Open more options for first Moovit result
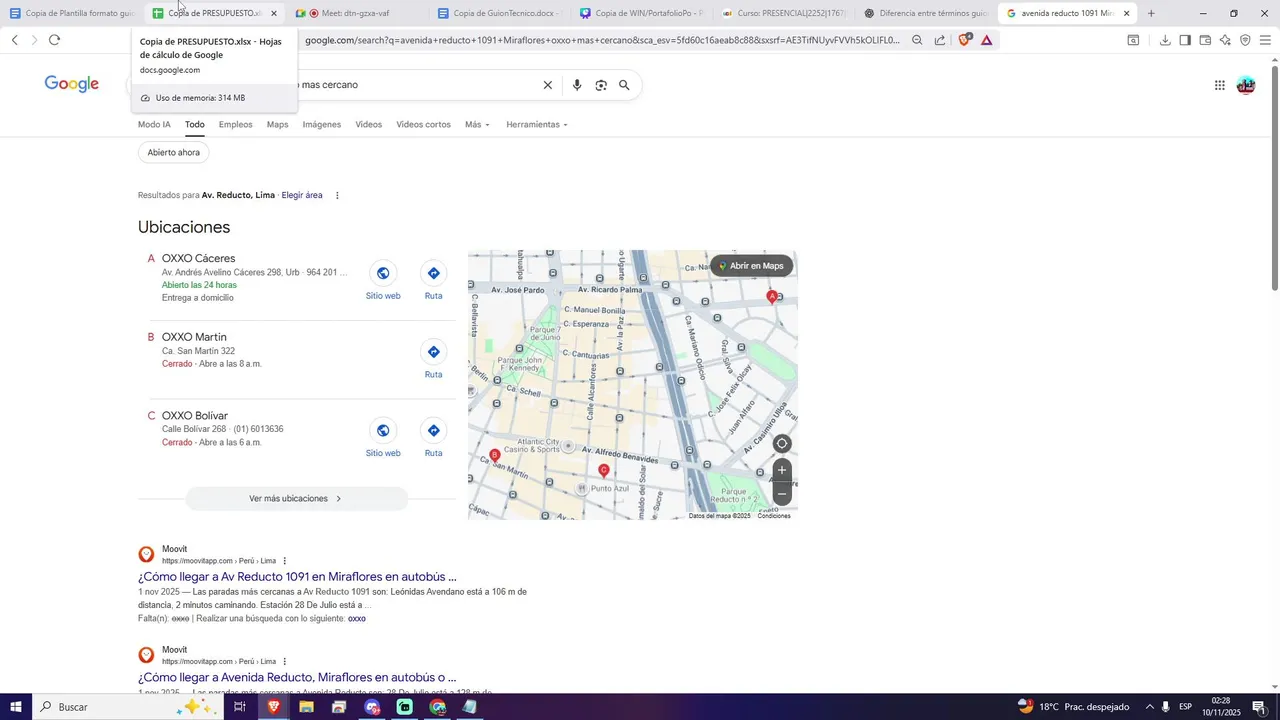Image resolution: width=1280 pixels, height=720 pixels. (285, 561)
